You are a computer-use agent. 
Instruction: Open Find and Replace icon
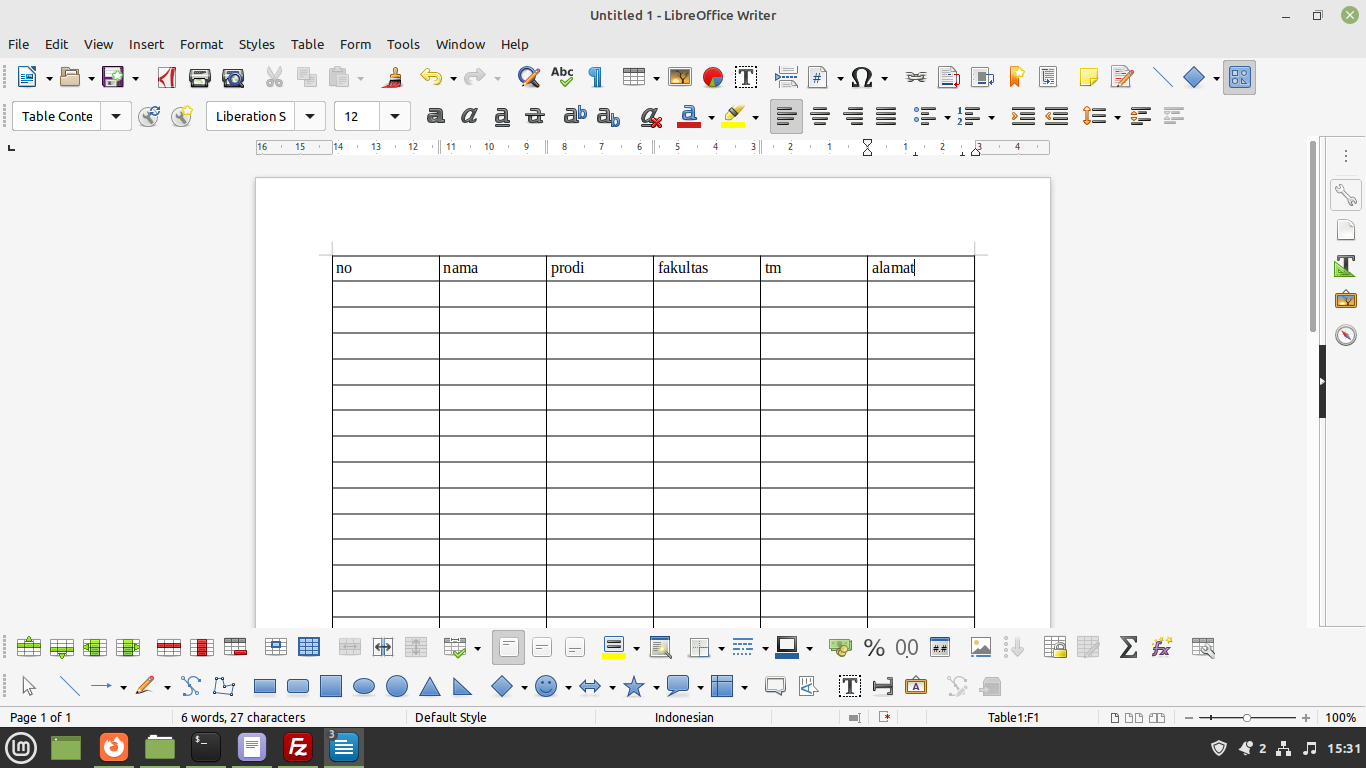529,77
